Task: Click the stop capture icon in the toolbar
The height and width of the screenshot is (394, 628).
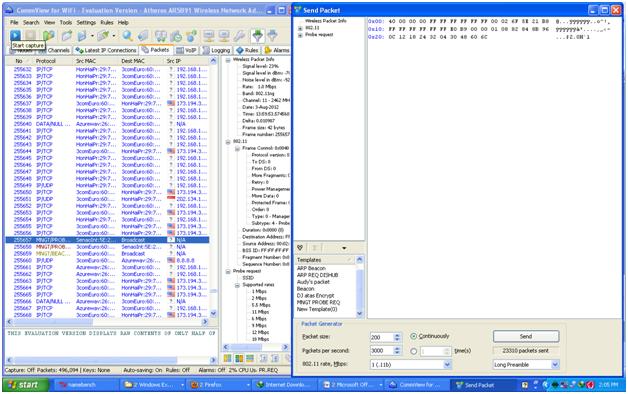Action: (x=31, y=35)
